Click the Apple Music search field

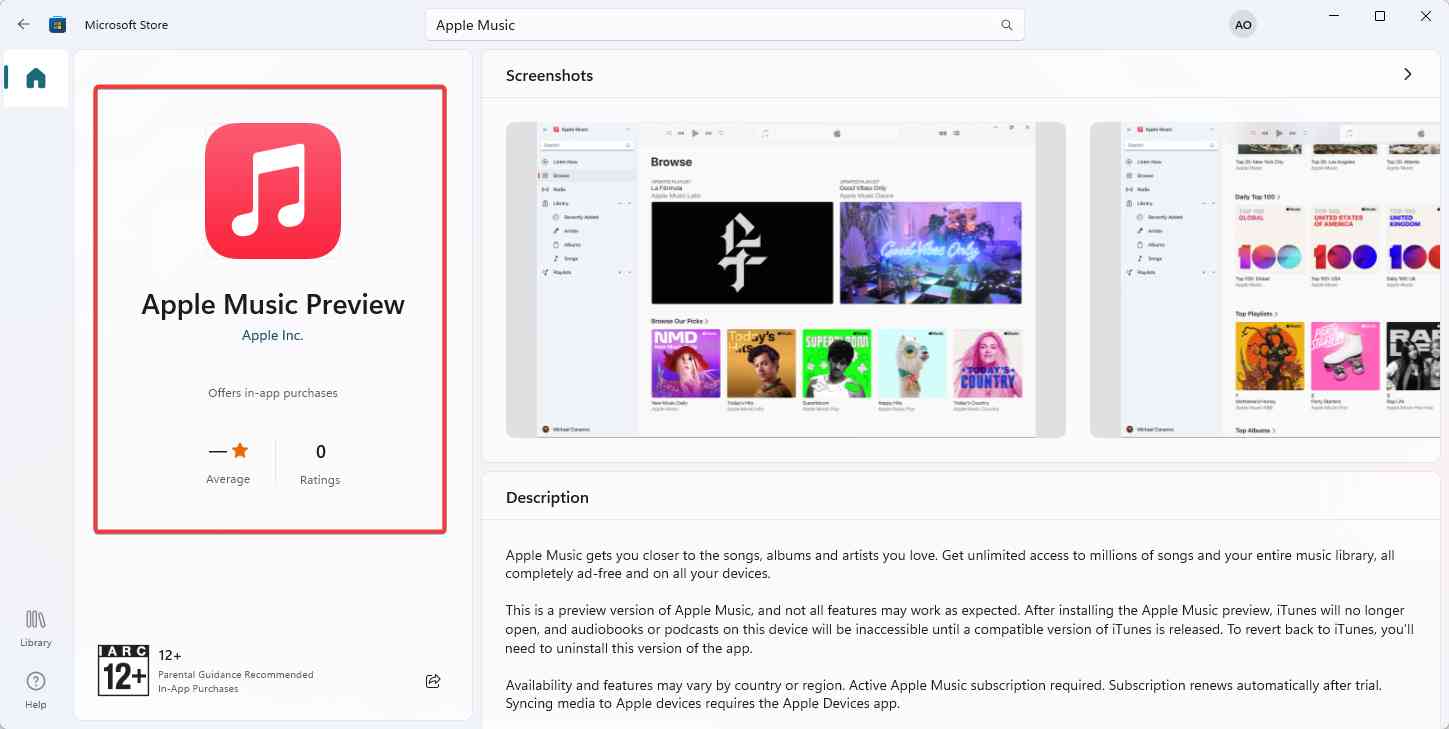(725, 25)
